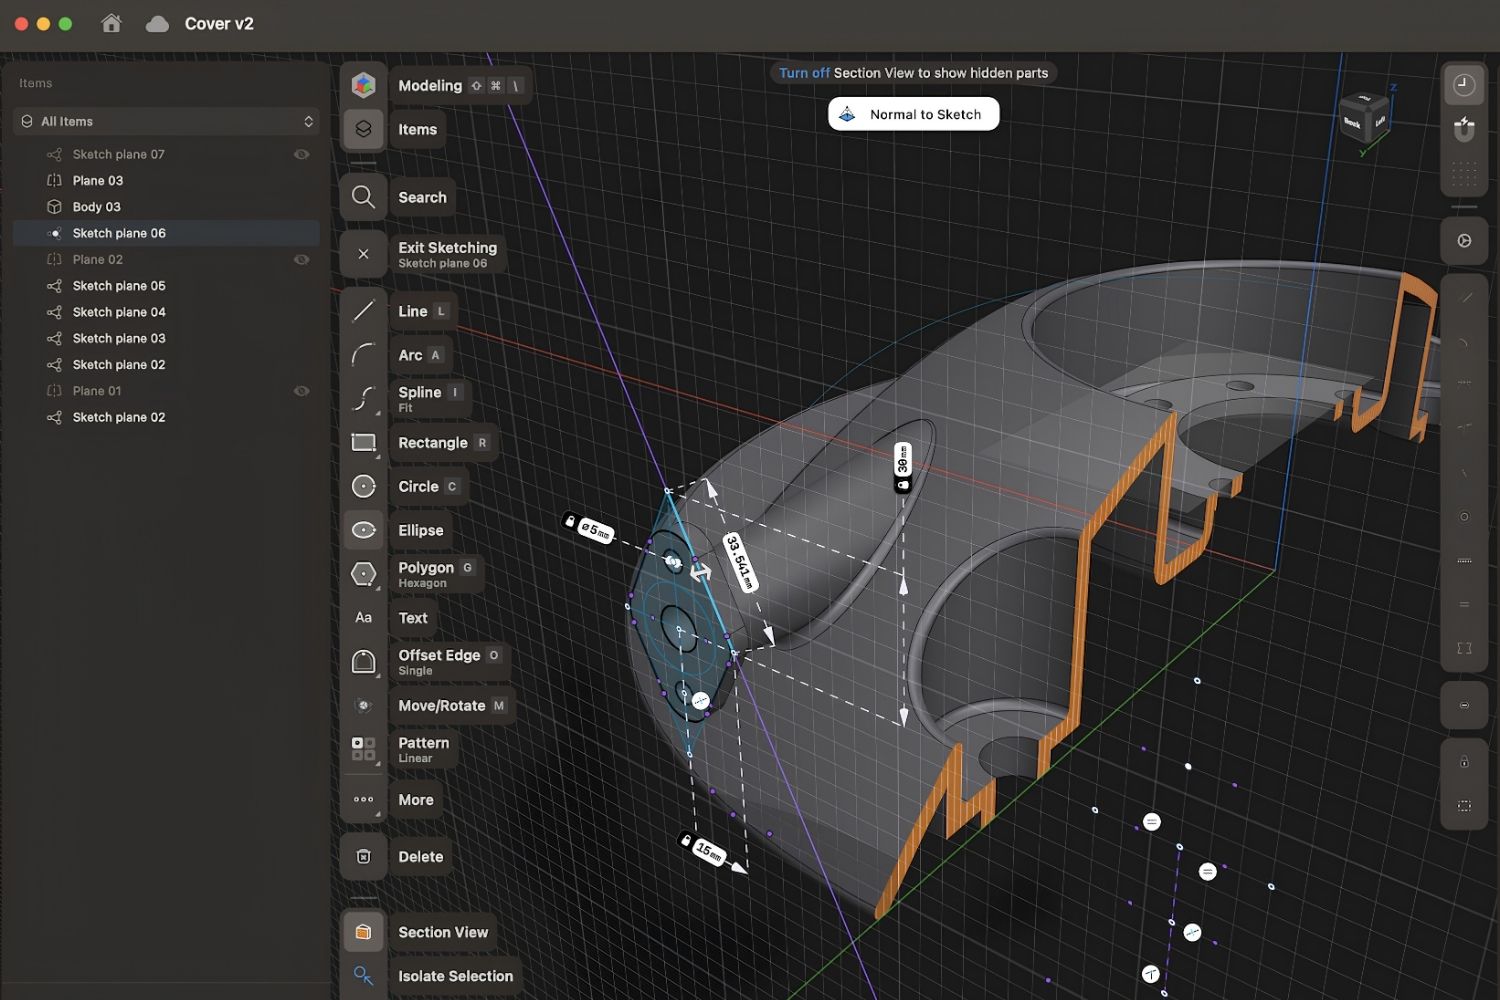The width and height of the screenshot is (1500, 1000).
Task: Click the Items label button
Action: tap(417, 129)
